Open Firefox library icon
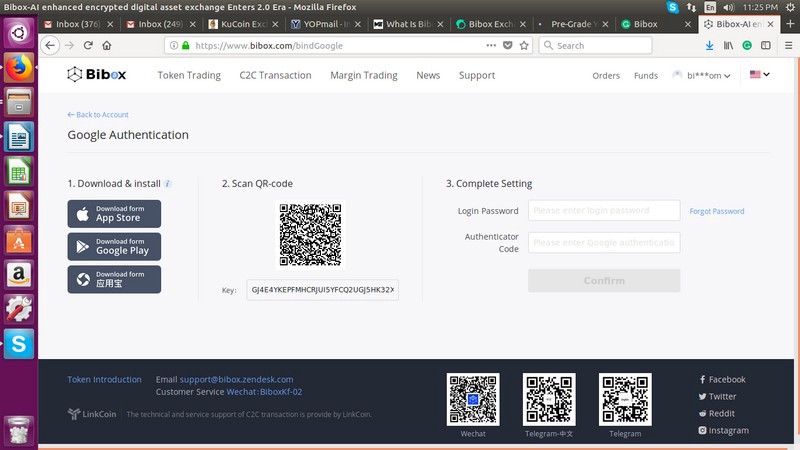The height and width of the screenshot is (450, 800). [728, 45]
